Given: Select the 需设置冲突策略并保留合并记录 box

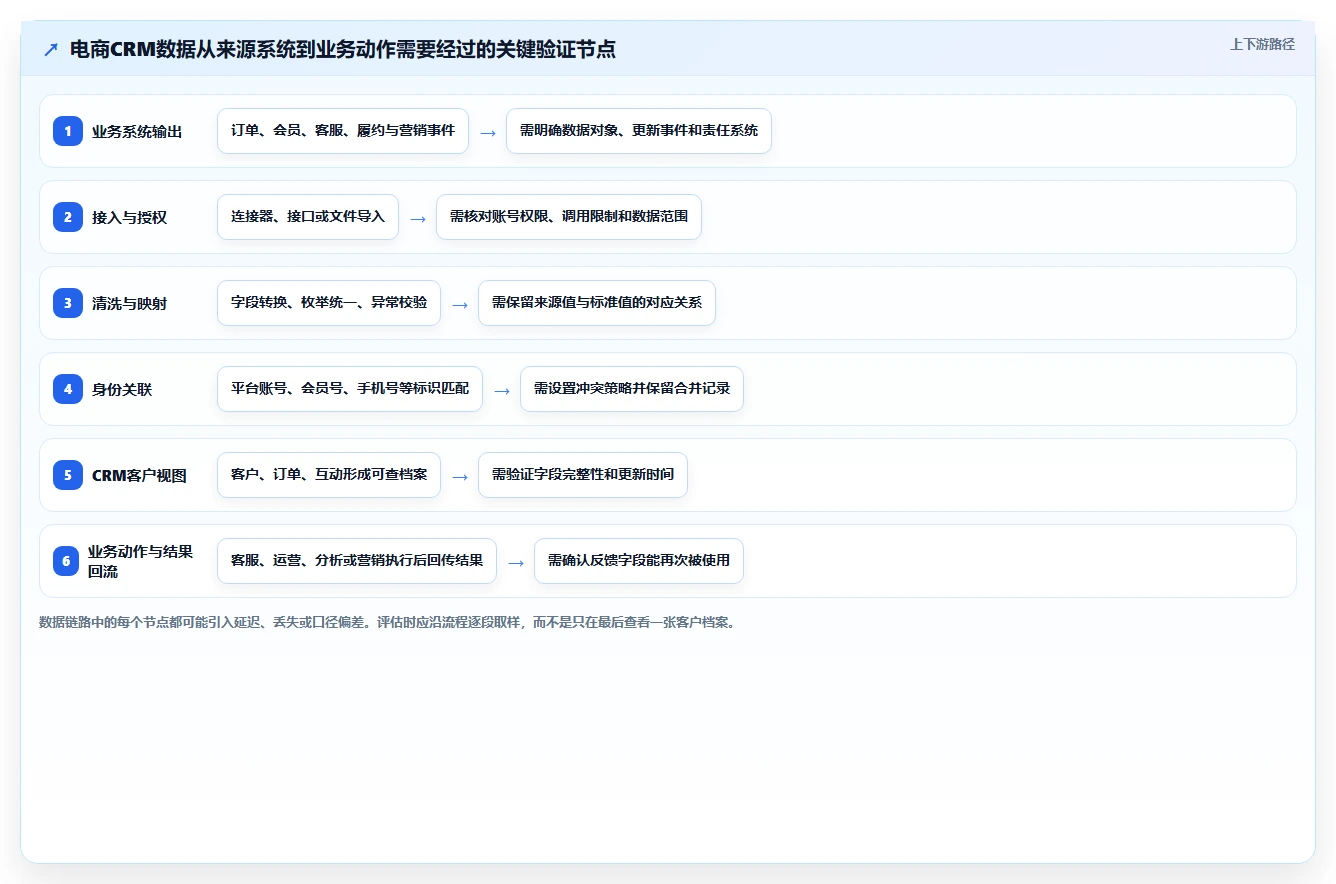Looking at the screenshot, I should point(632,389).
